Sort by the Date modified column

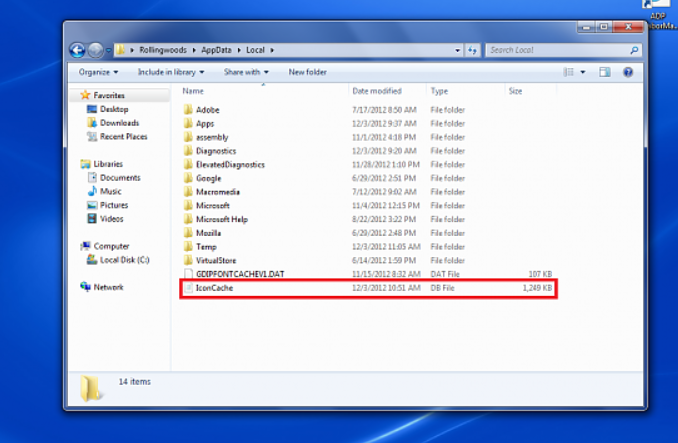pos(375,91)
